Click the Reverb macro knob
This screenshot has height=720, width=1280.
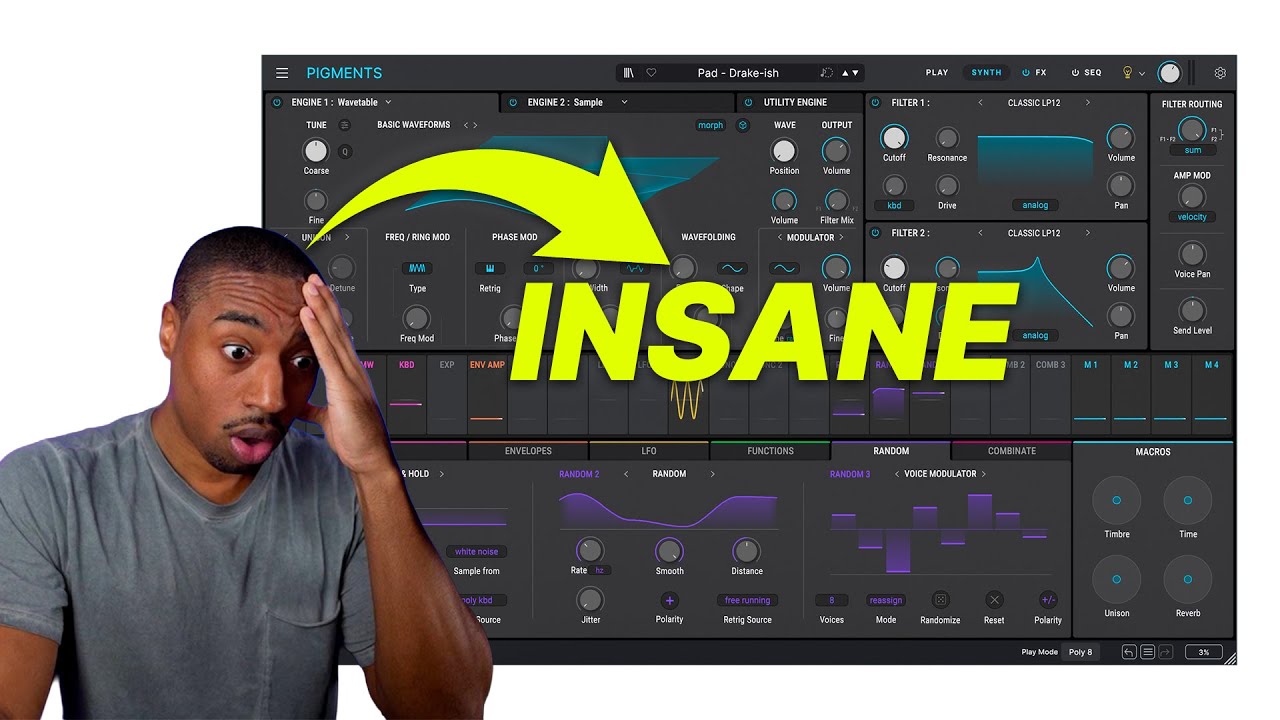click(1188, 579)
